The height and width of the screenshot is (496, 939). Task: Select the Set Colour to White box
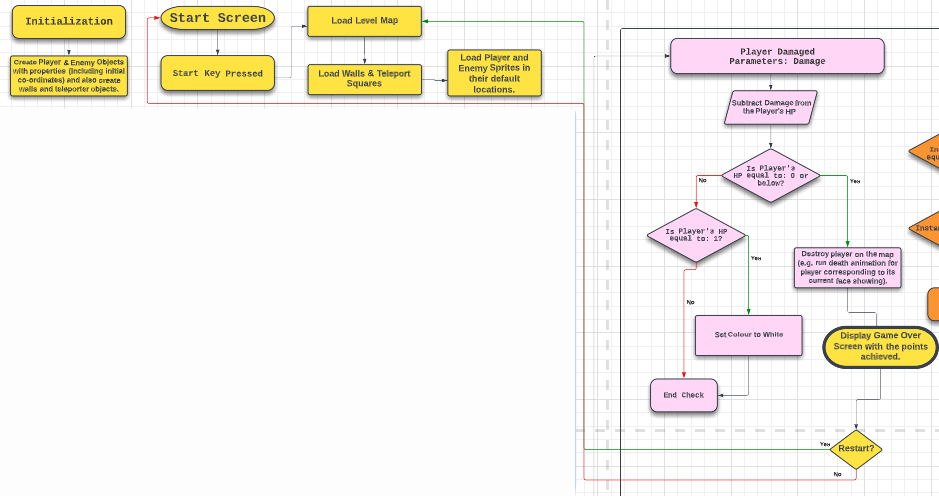[748, 335]
